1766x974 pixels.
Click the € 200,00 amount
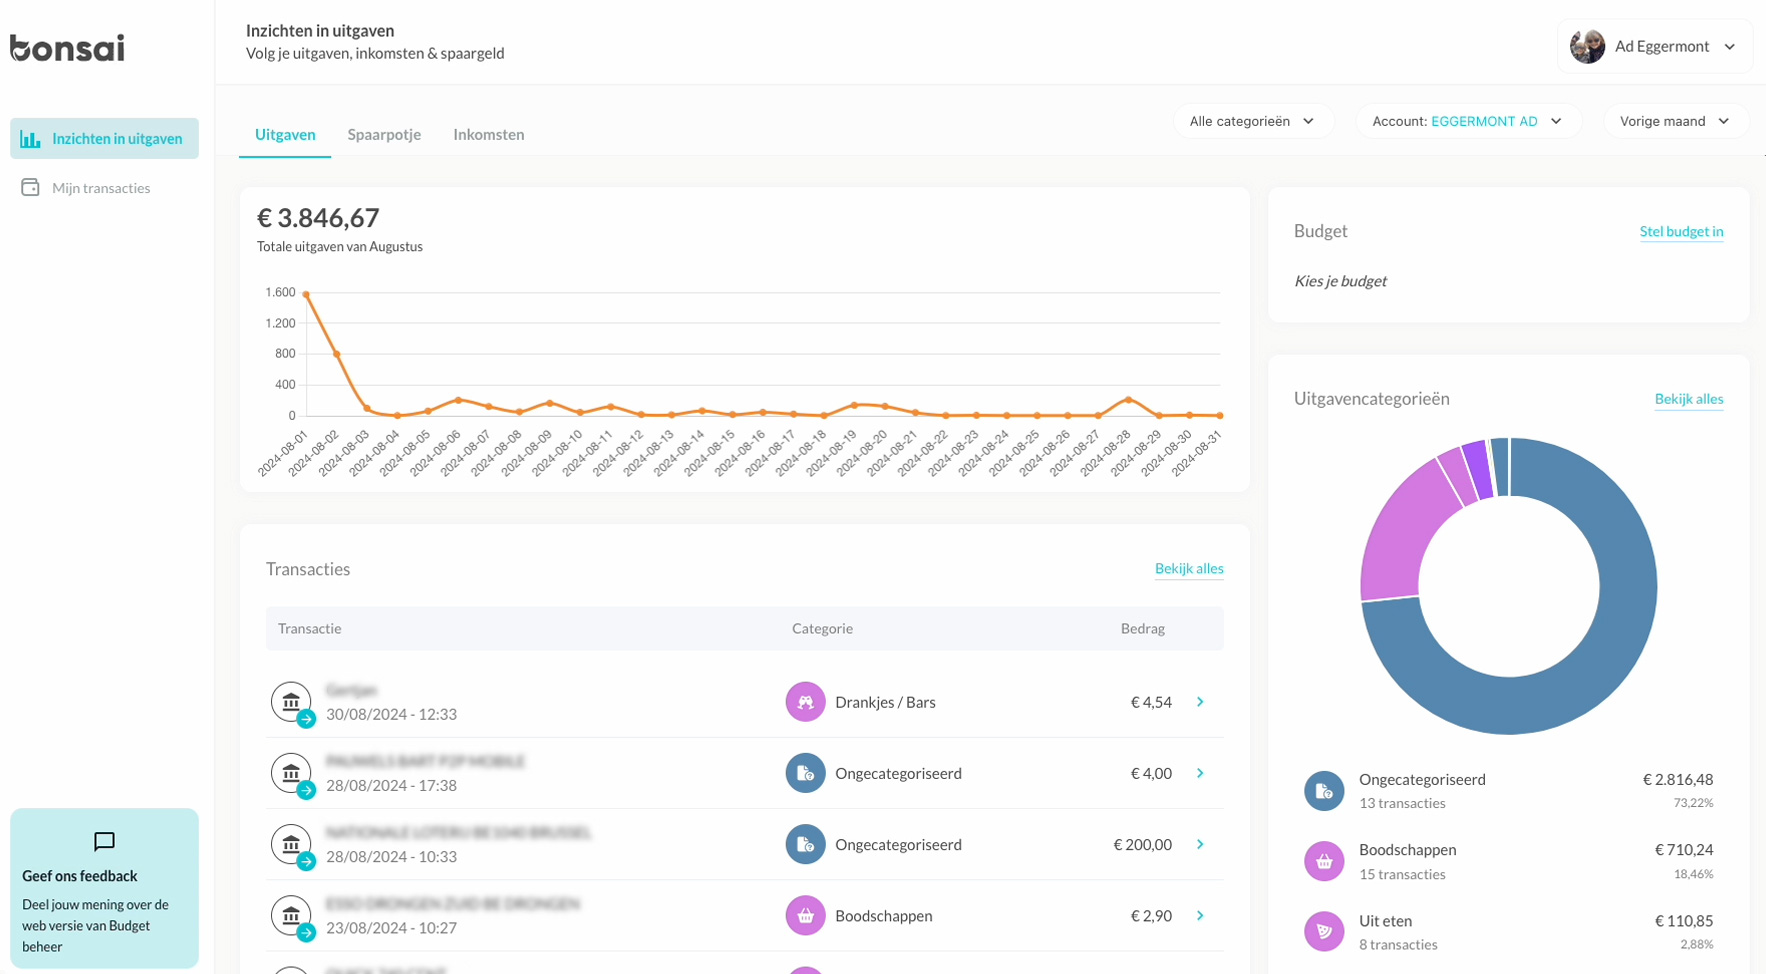[x=1142, y=844]
